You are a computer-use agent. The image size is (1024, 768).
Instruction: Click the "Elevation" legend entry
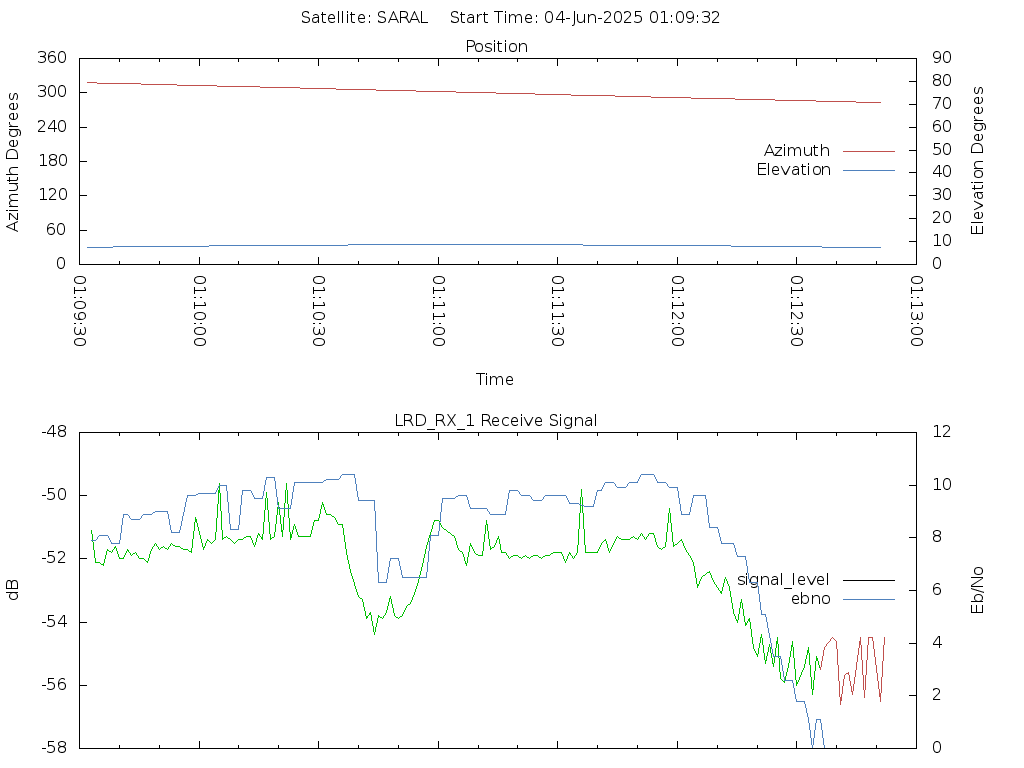793,170
